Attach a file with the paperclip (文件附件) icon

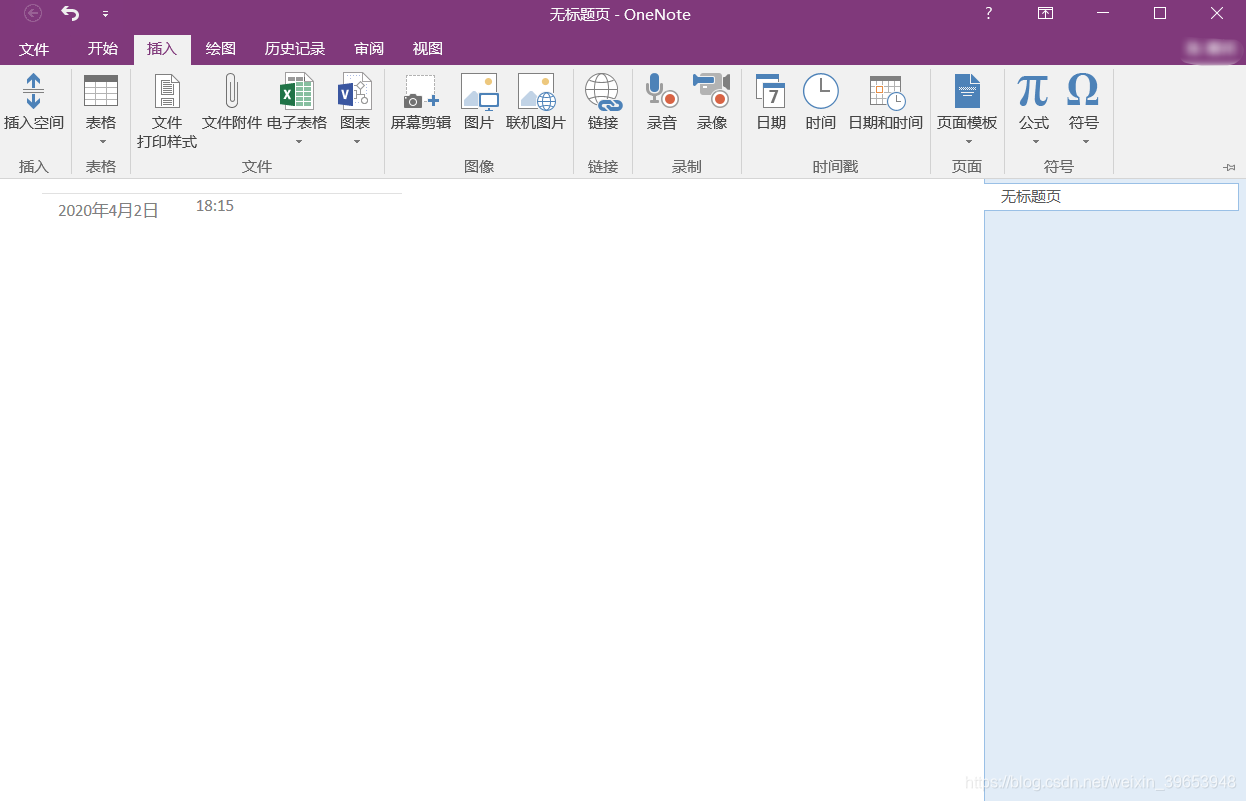(x=231, y=92)
